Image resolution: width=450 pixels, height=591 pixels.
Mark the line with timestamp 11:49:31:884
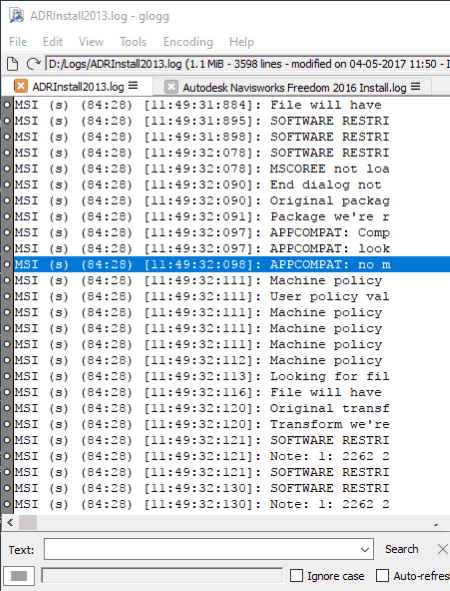pyautogui.click(x=7, y=105)
